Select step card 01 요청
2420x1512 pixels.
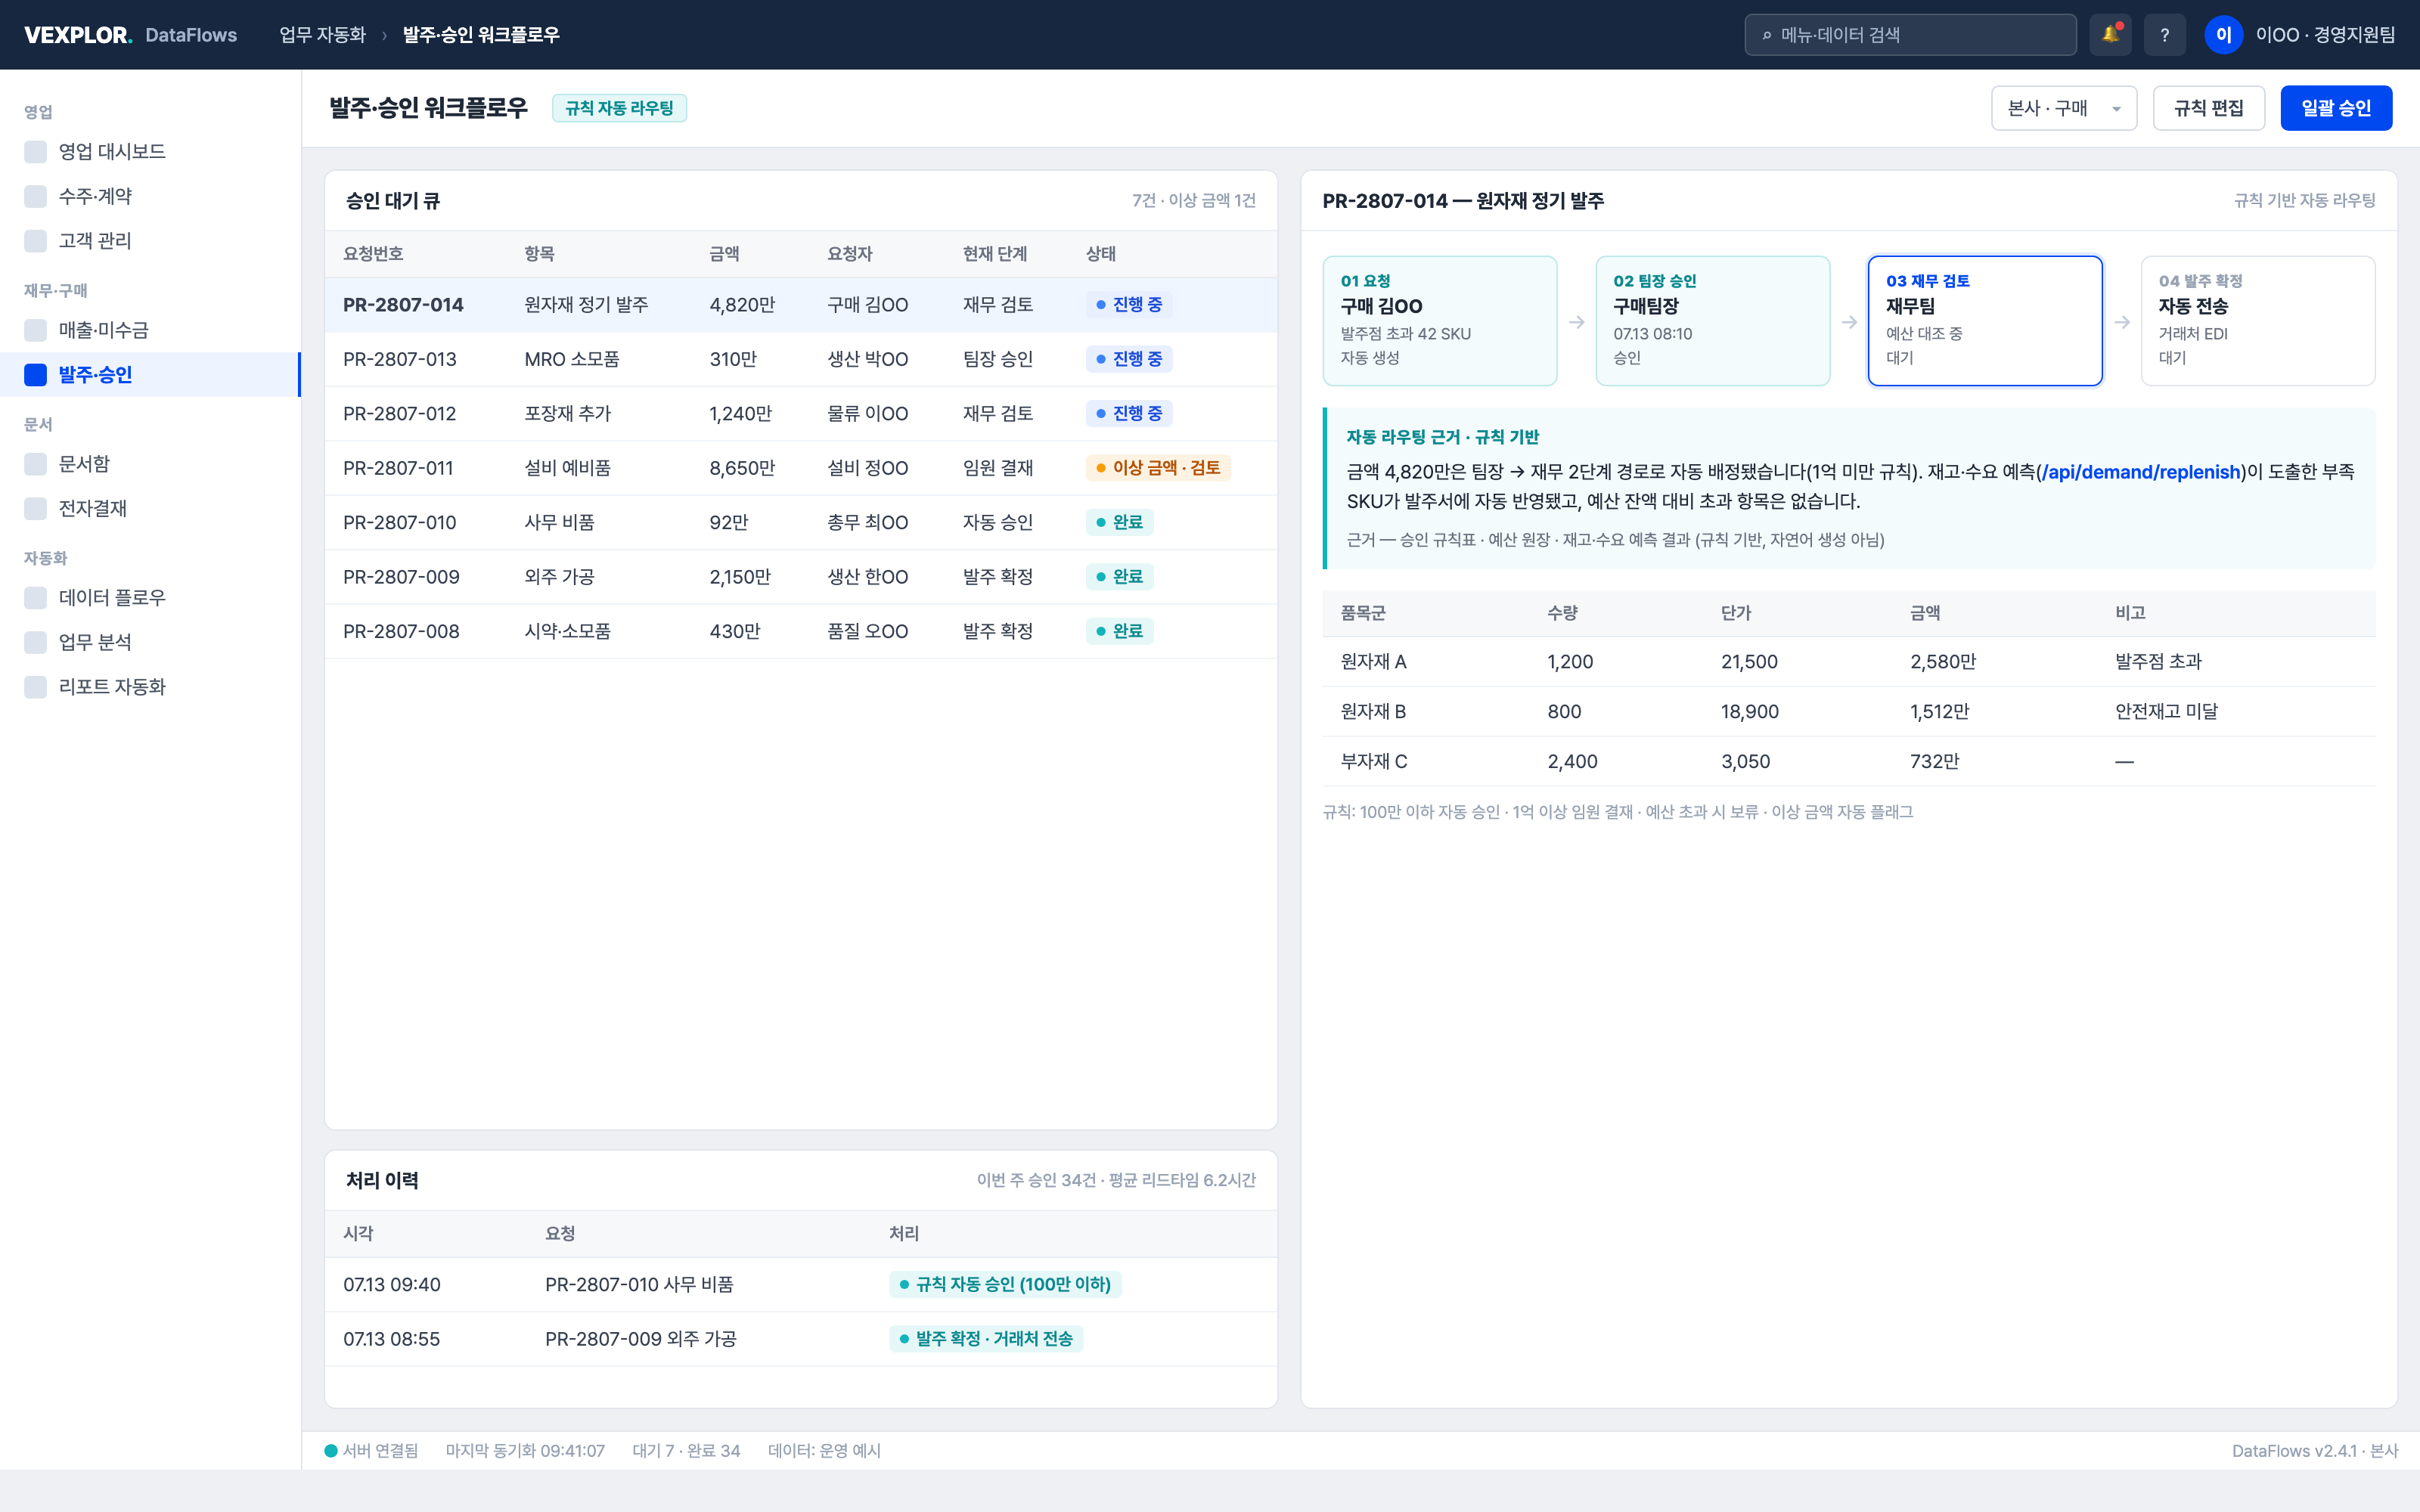[1439, 321]
